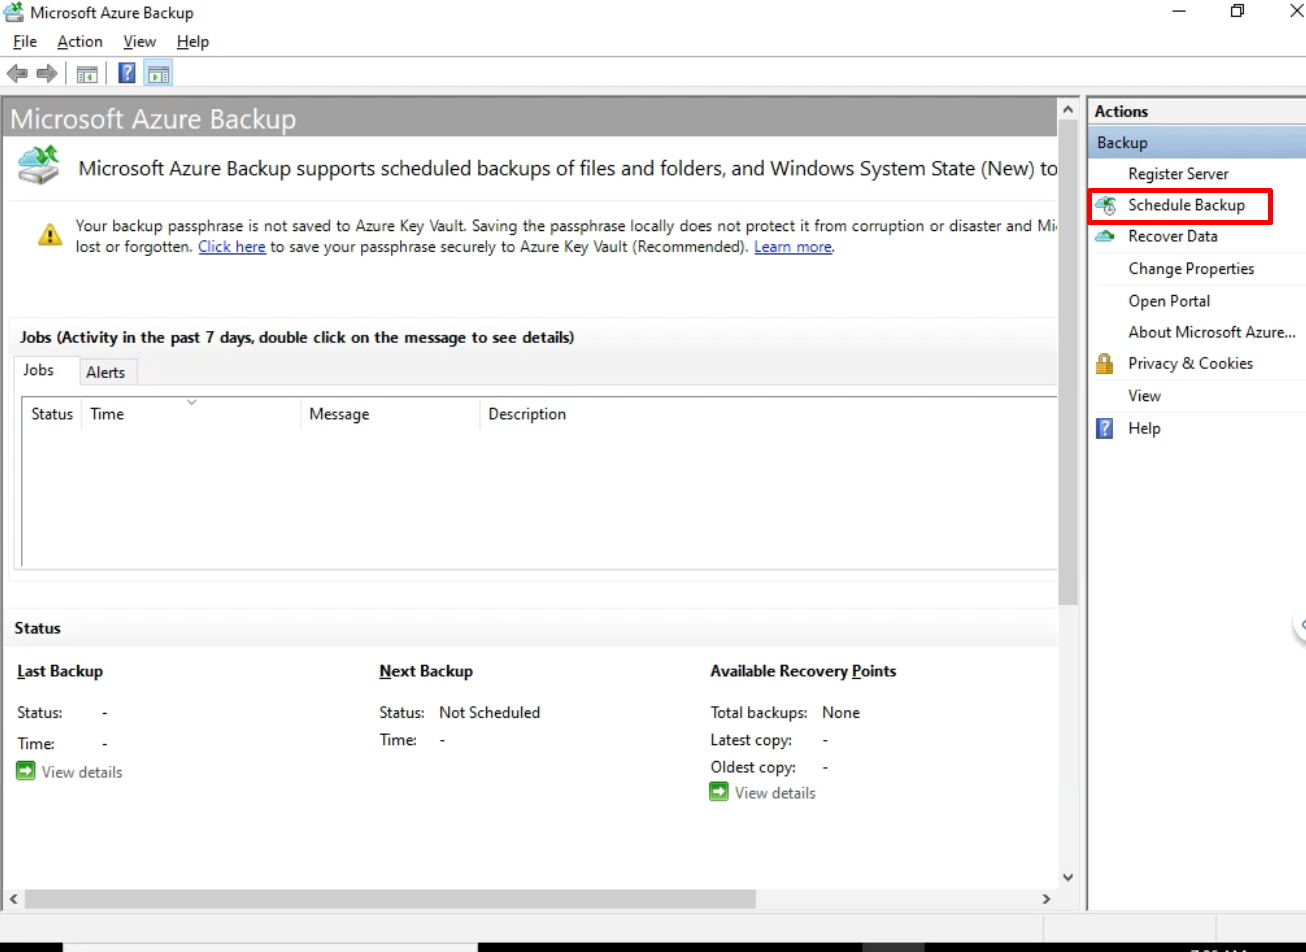This screenshot has height=952, width=1306.
Task: Open Change Properties action
Action: [1191, 269]
